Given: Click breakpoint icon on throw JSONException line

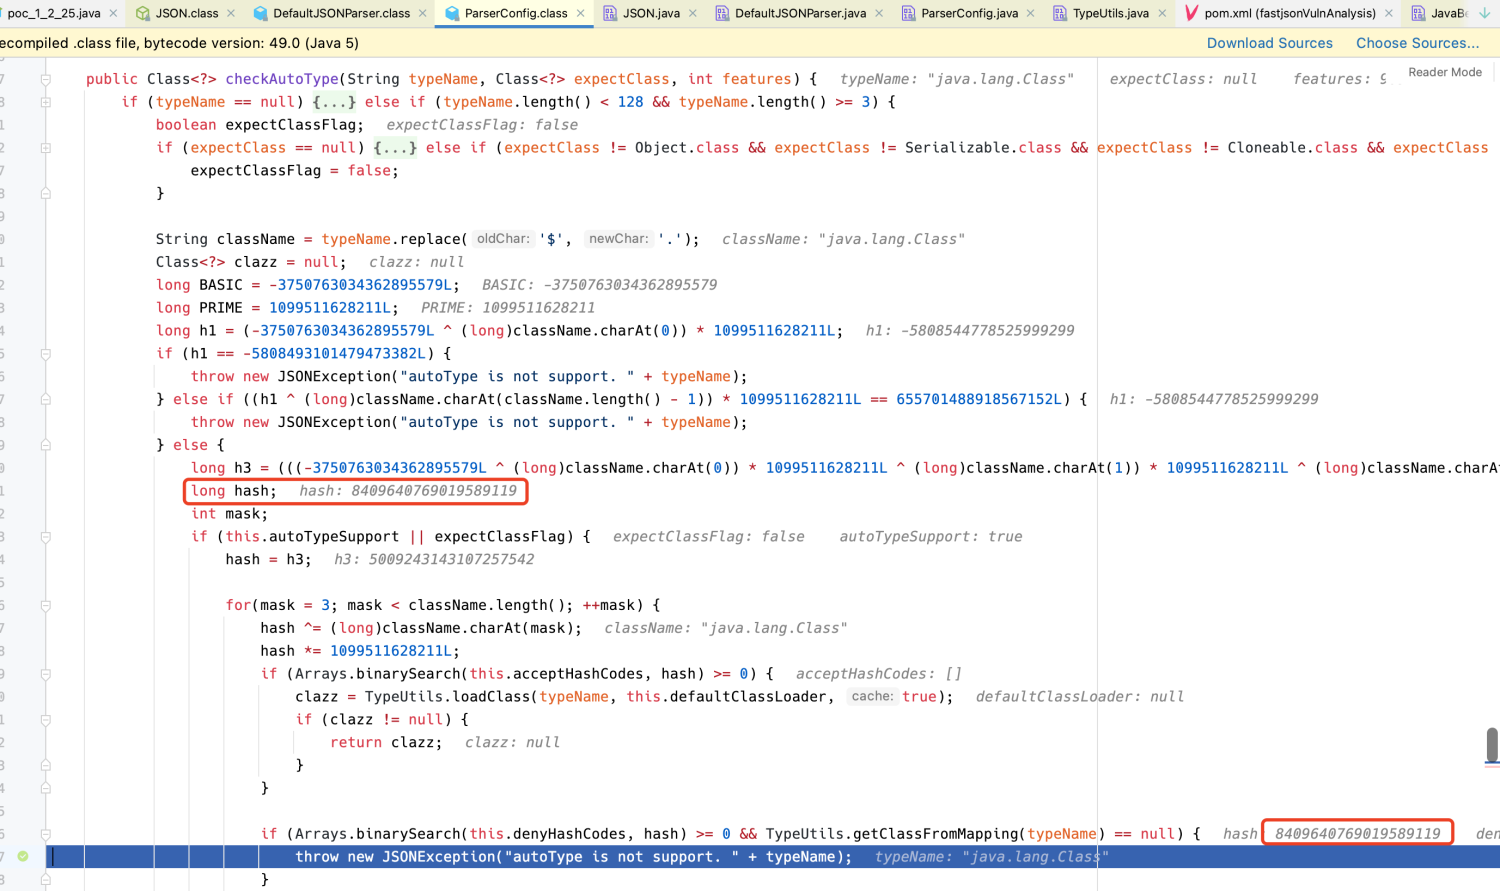Looking at the screenshot, I should pyautogui.click(x=23, y=856).
